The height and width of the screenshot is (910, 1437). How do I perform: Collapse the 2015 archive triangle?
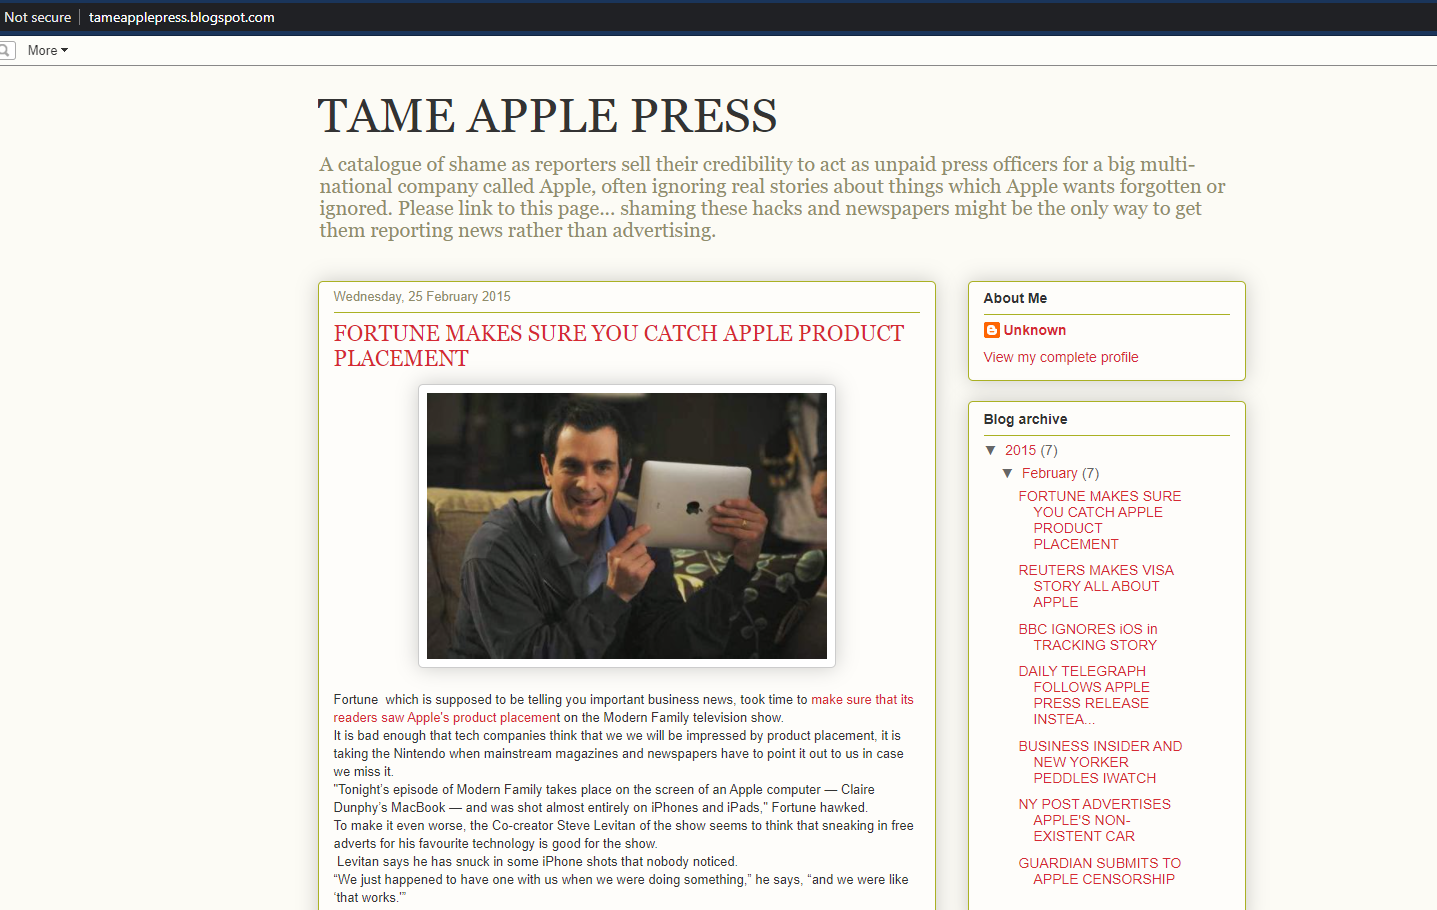click(991, 450)
